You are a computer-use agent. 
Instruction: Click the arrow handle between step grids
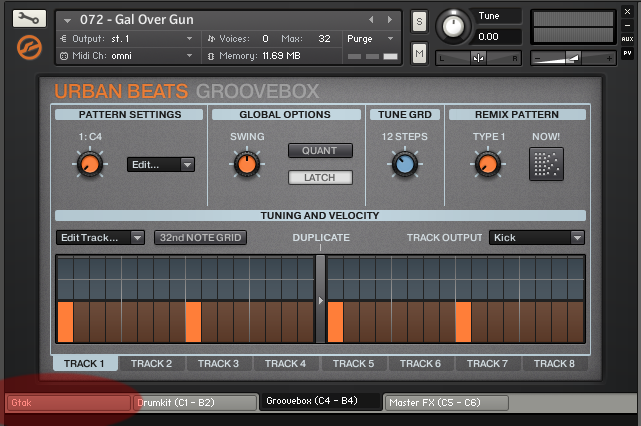click(x=320, y=300)
